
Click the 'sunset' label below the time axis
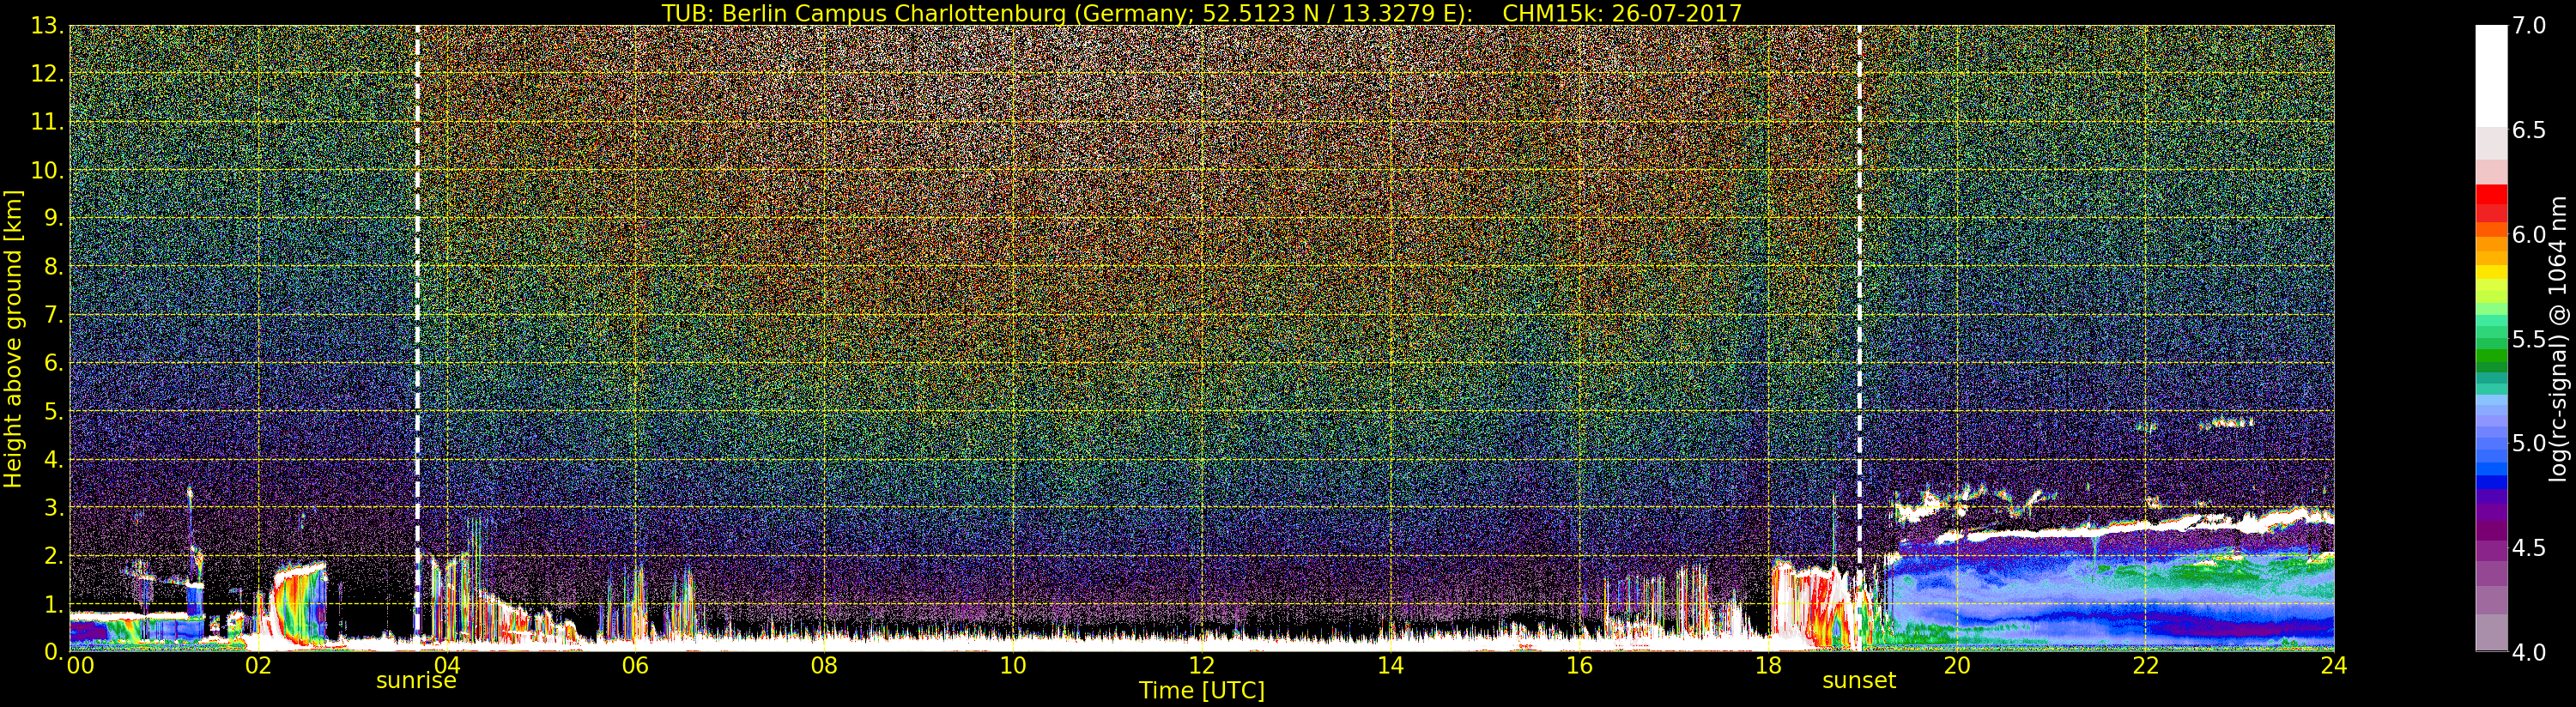1859,681
